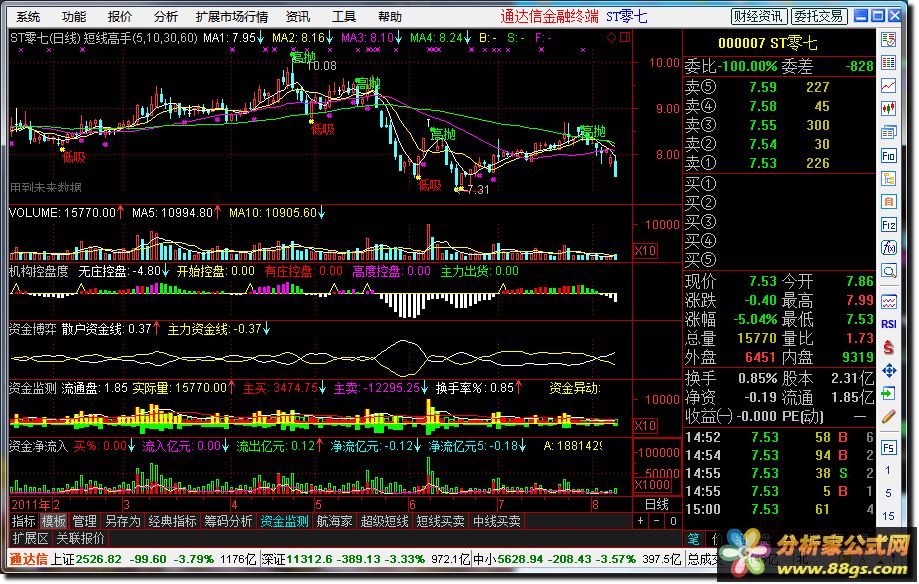The height and width of the screenshot is (584, 919).
Task: Click the X10 scale box on the volume panel
Action: pos(645,251)
